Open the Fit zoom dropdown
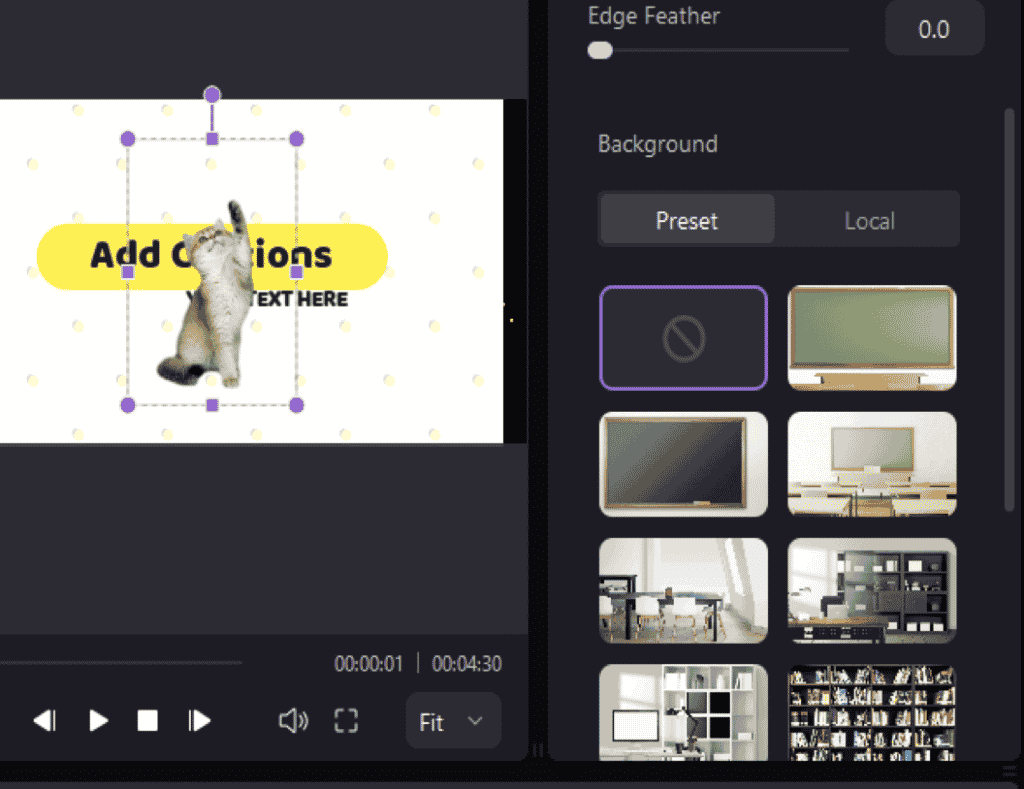Viewport: 1024px width, 789px height. pyautogui.click(x=453, y=721)
